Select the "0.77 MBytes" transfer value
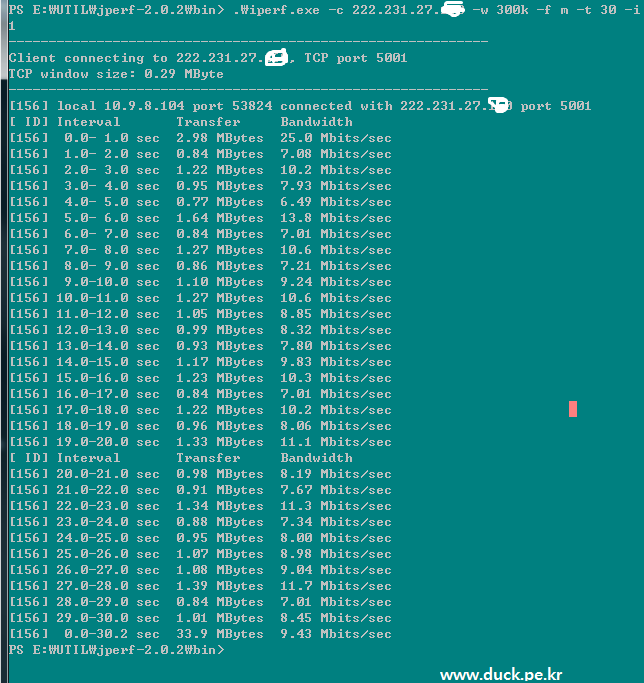644x683 pixels. pyautogui.click(x=220, y=202)
